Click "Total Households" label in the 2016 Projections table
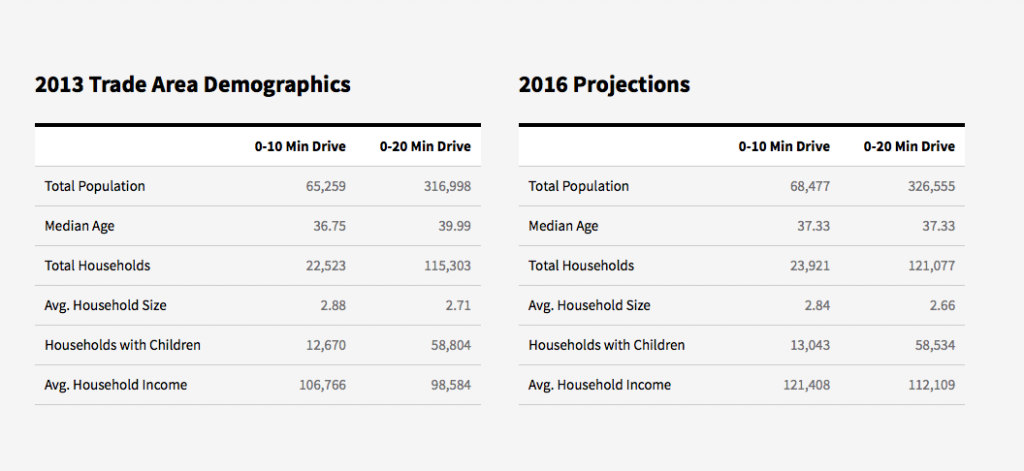1024x471 pixels. pyautogui.click(x=581, y=266)
